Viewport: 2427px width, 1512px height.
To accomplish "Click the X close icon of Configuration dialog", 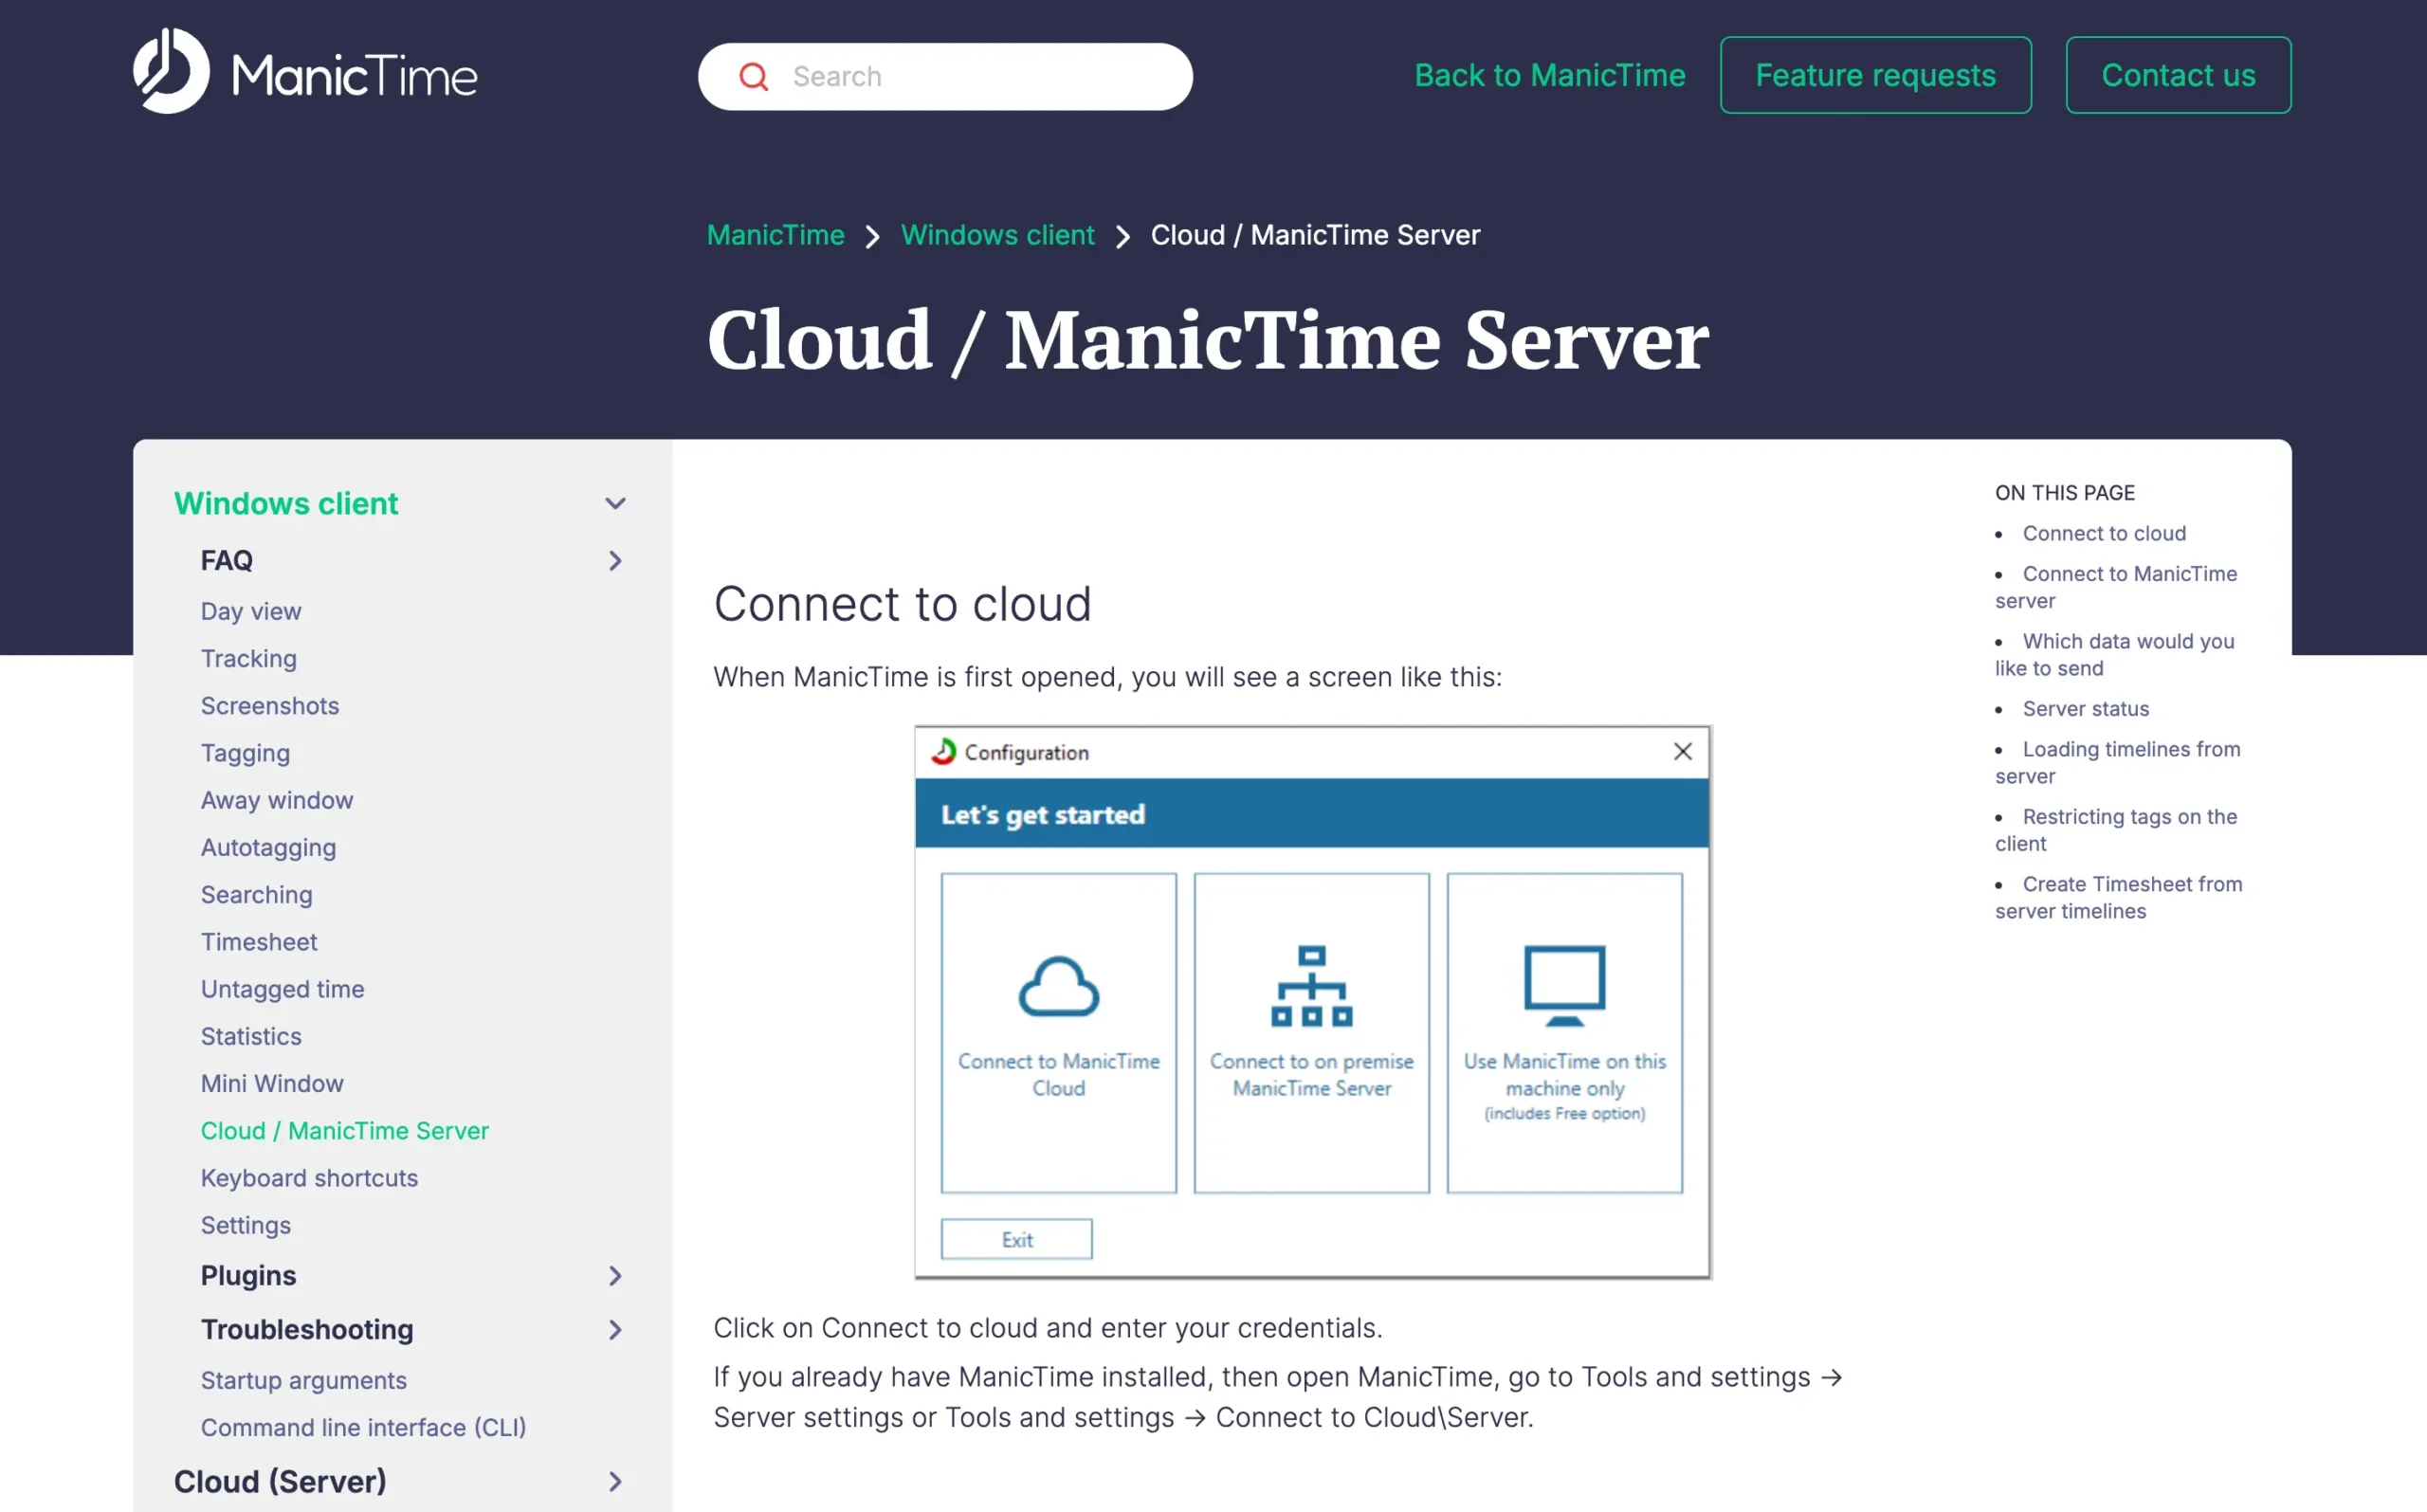I will 1682,752.
